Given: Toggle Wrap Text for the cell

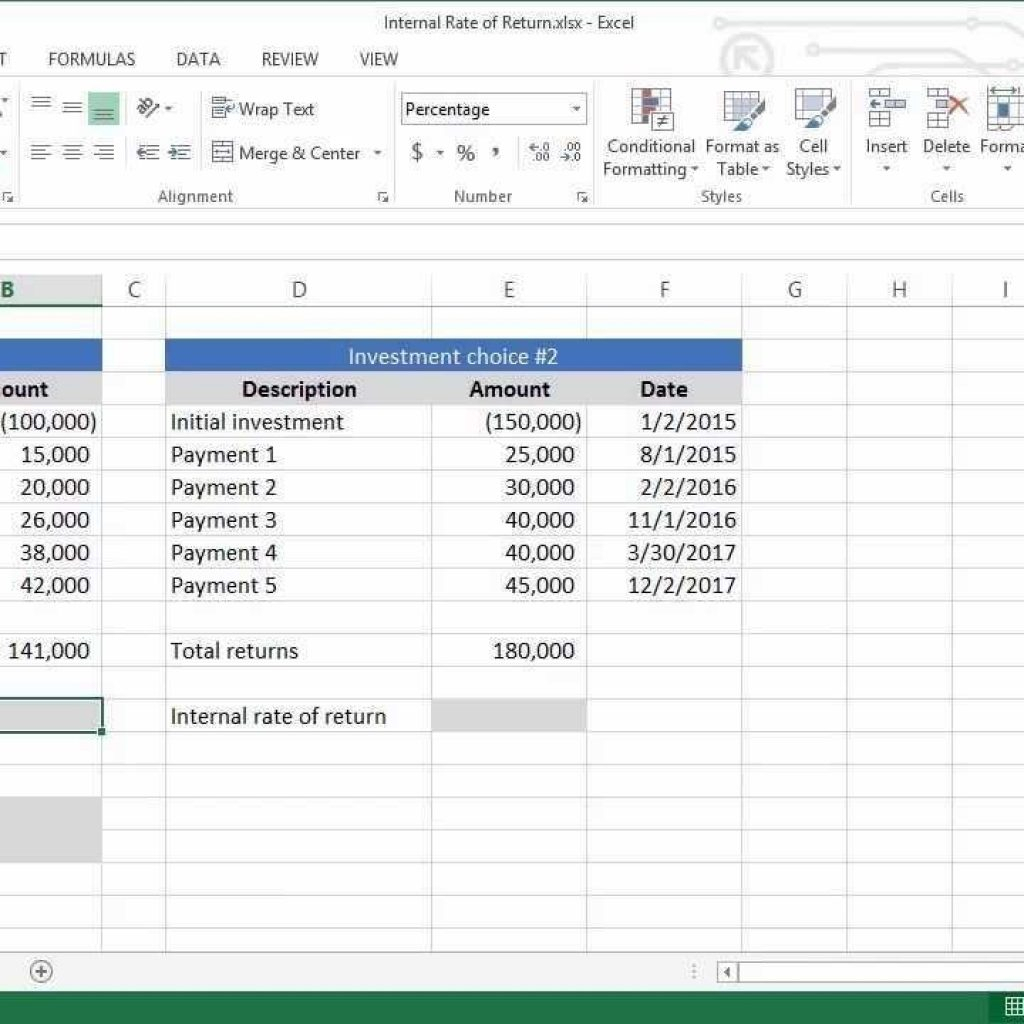Looking at the screenshot, I should (x=264, y=109).
